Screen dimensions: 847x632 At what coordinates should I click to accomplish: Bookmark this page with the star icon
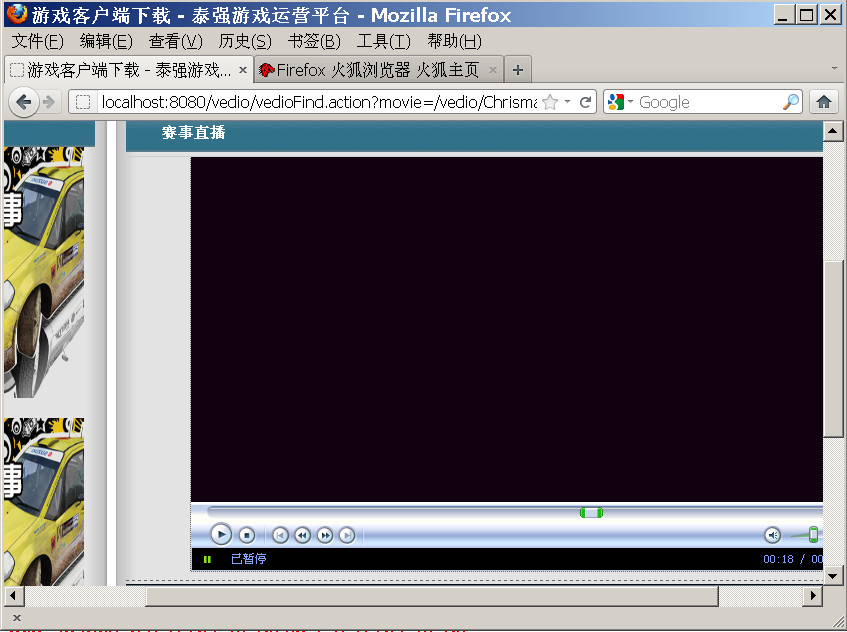click(x=550, y=102)
